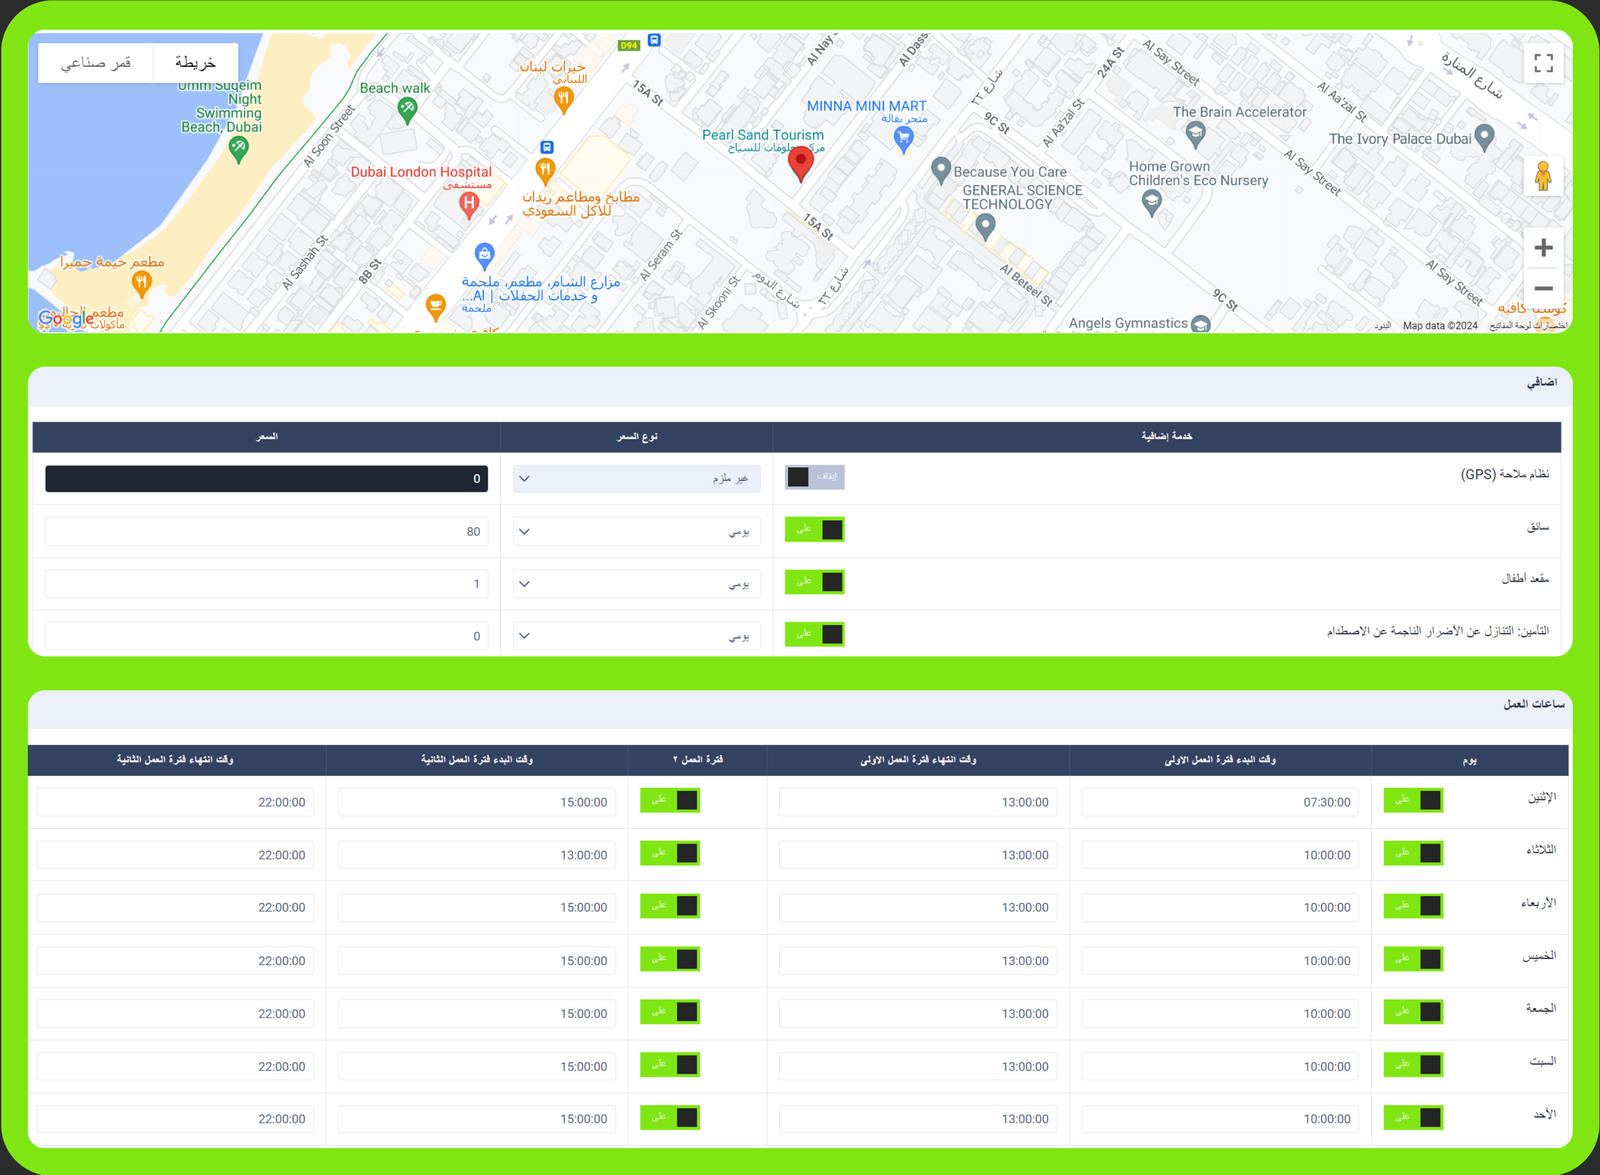The height and width of the screenshot is (1175, 1600).
Task: Select the map (خريطة) view tab
Action: (x=196, y=63)
